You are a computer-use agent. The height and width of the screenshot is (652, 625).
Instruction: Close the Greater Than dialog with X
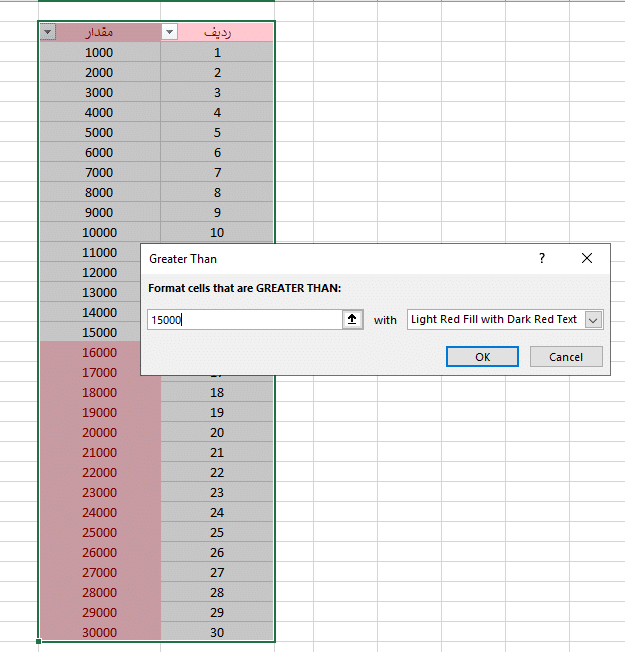(587, 258)
